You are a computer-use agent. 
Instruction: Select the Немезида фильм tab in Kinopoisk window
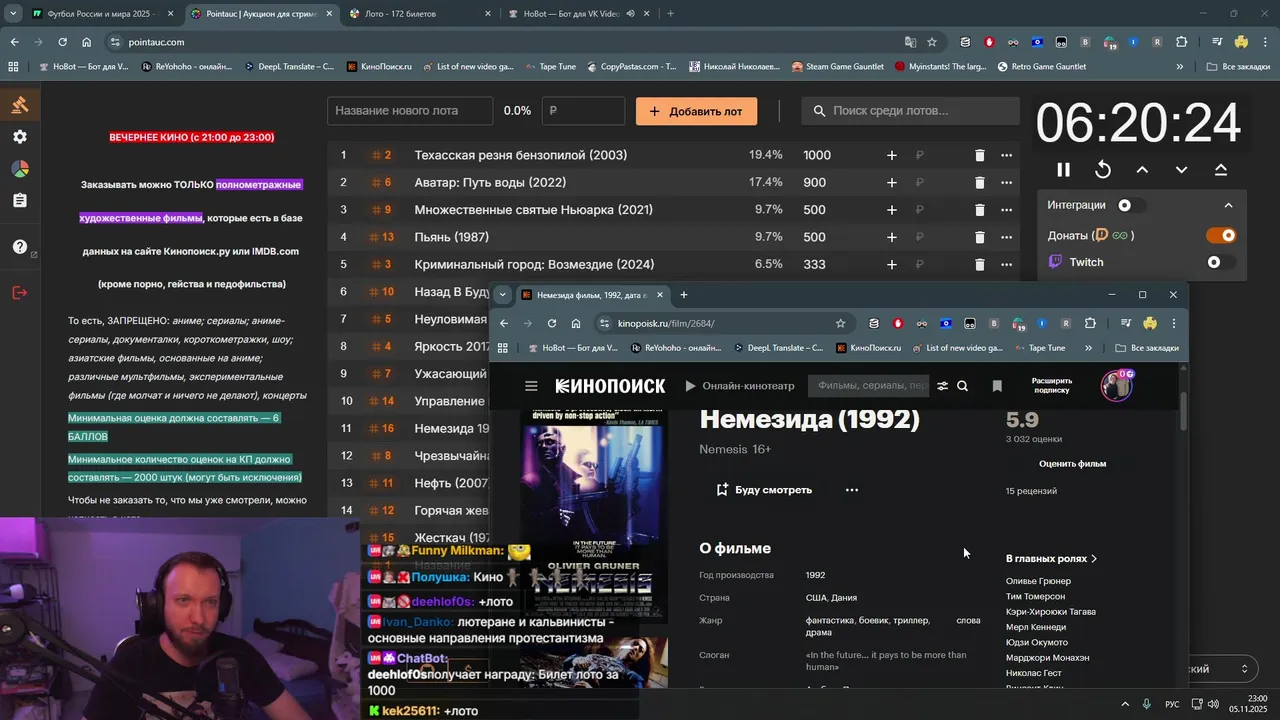tap(592, 295)
